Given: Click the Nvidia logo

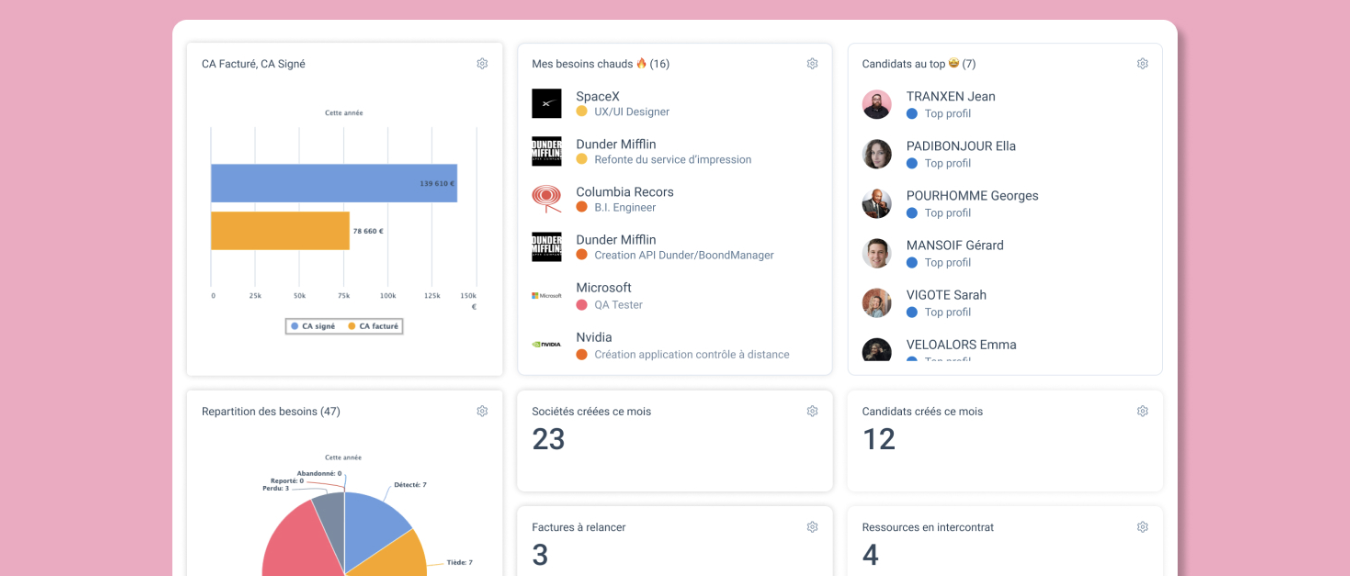Looking at the screenshot, I should pyautogui.click(x=546, y=344).
